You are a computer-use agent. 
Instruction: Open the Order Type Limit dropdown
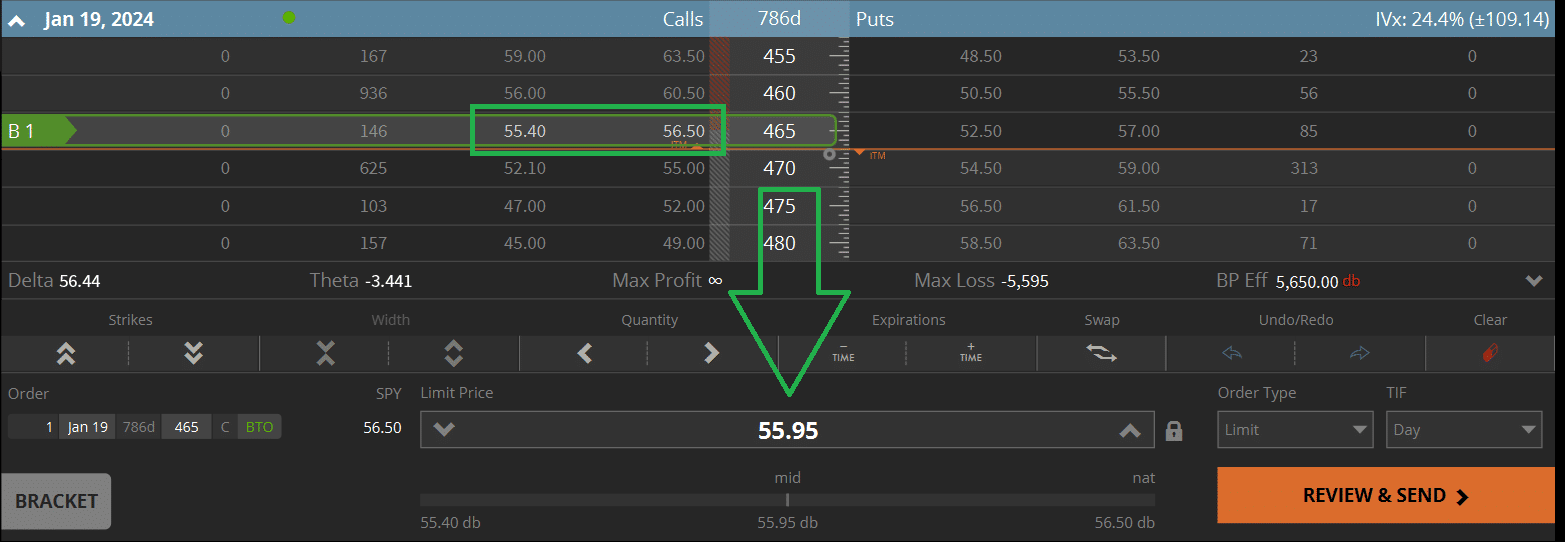(1295, 430)
